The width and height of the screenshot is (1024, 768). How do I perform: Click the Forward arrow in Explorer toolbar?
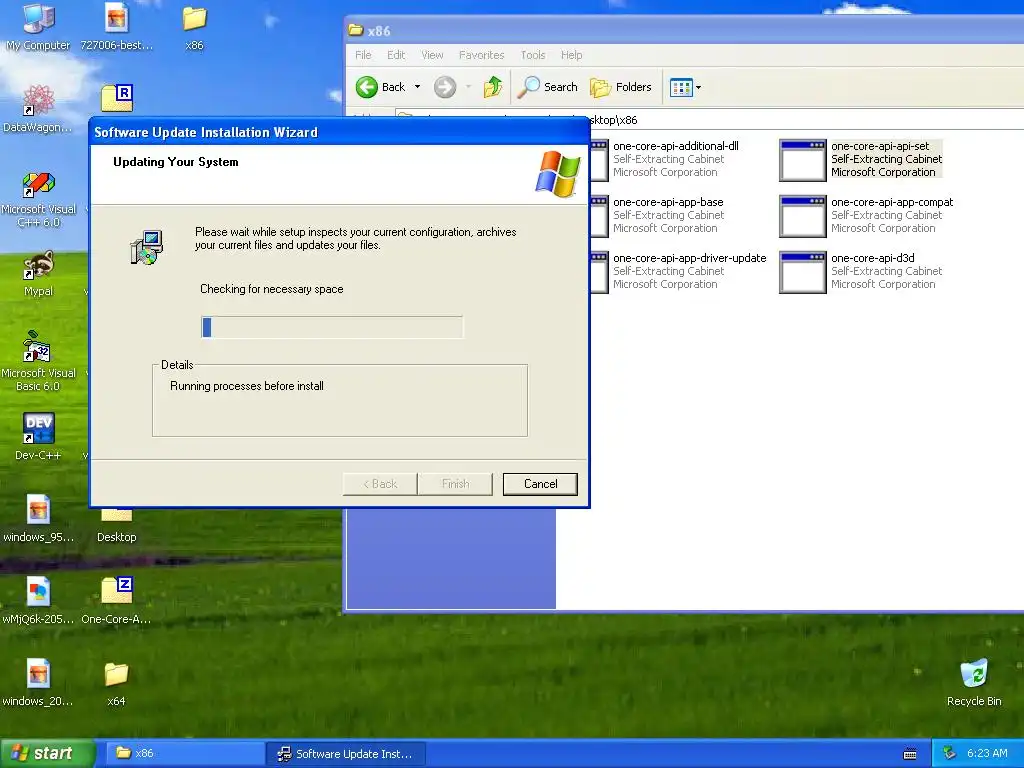click(x=445, y=87)
